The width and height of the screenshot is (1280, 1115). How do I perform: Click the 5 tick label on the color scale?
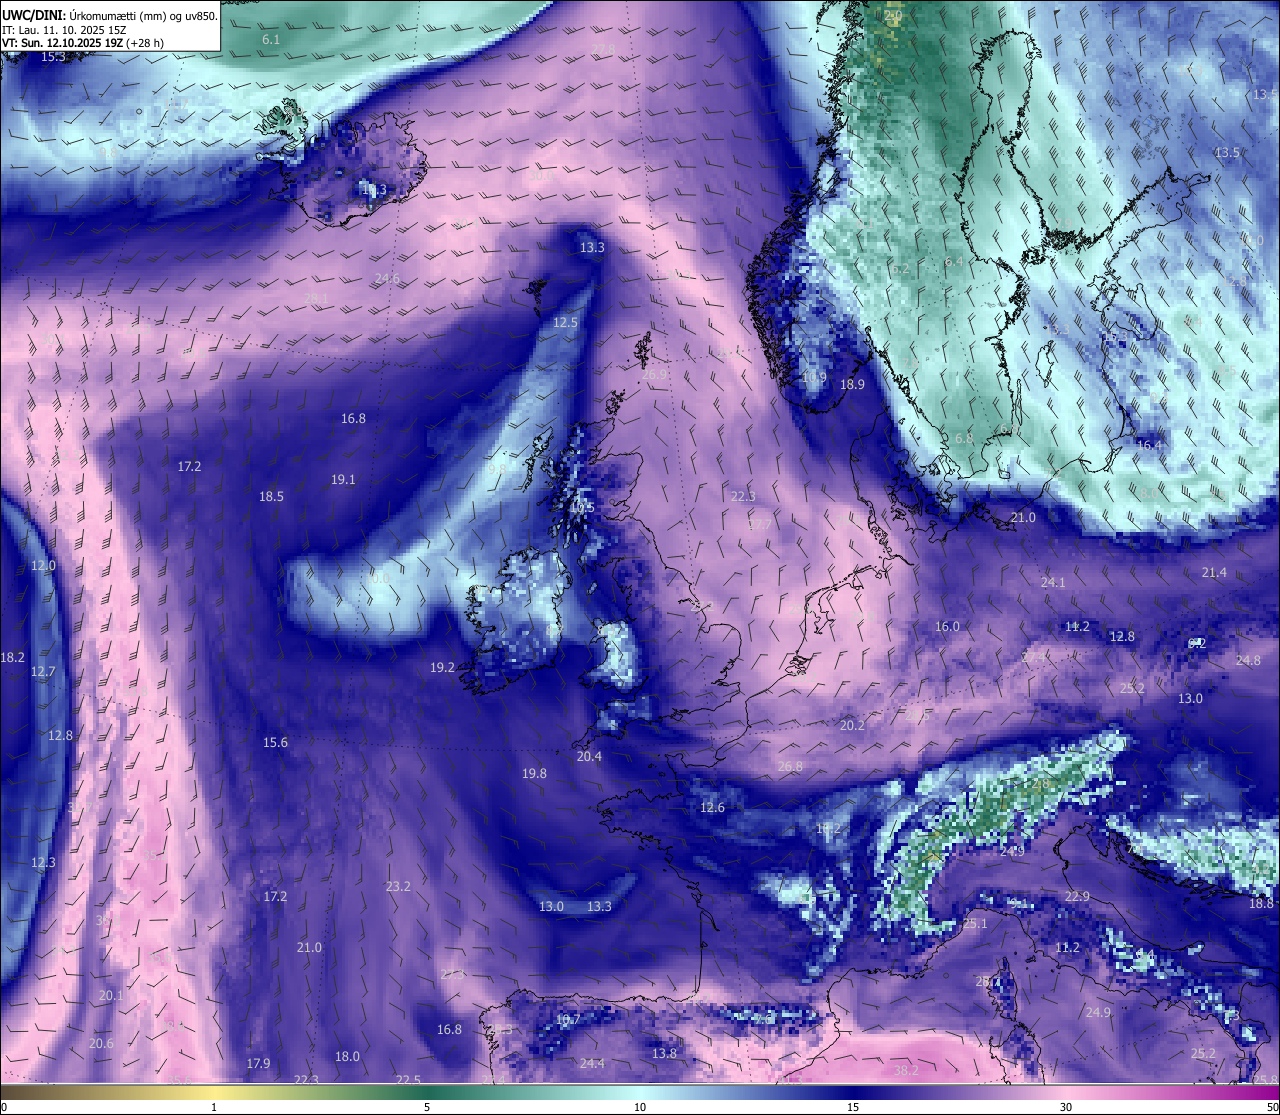coord(427,1107)
